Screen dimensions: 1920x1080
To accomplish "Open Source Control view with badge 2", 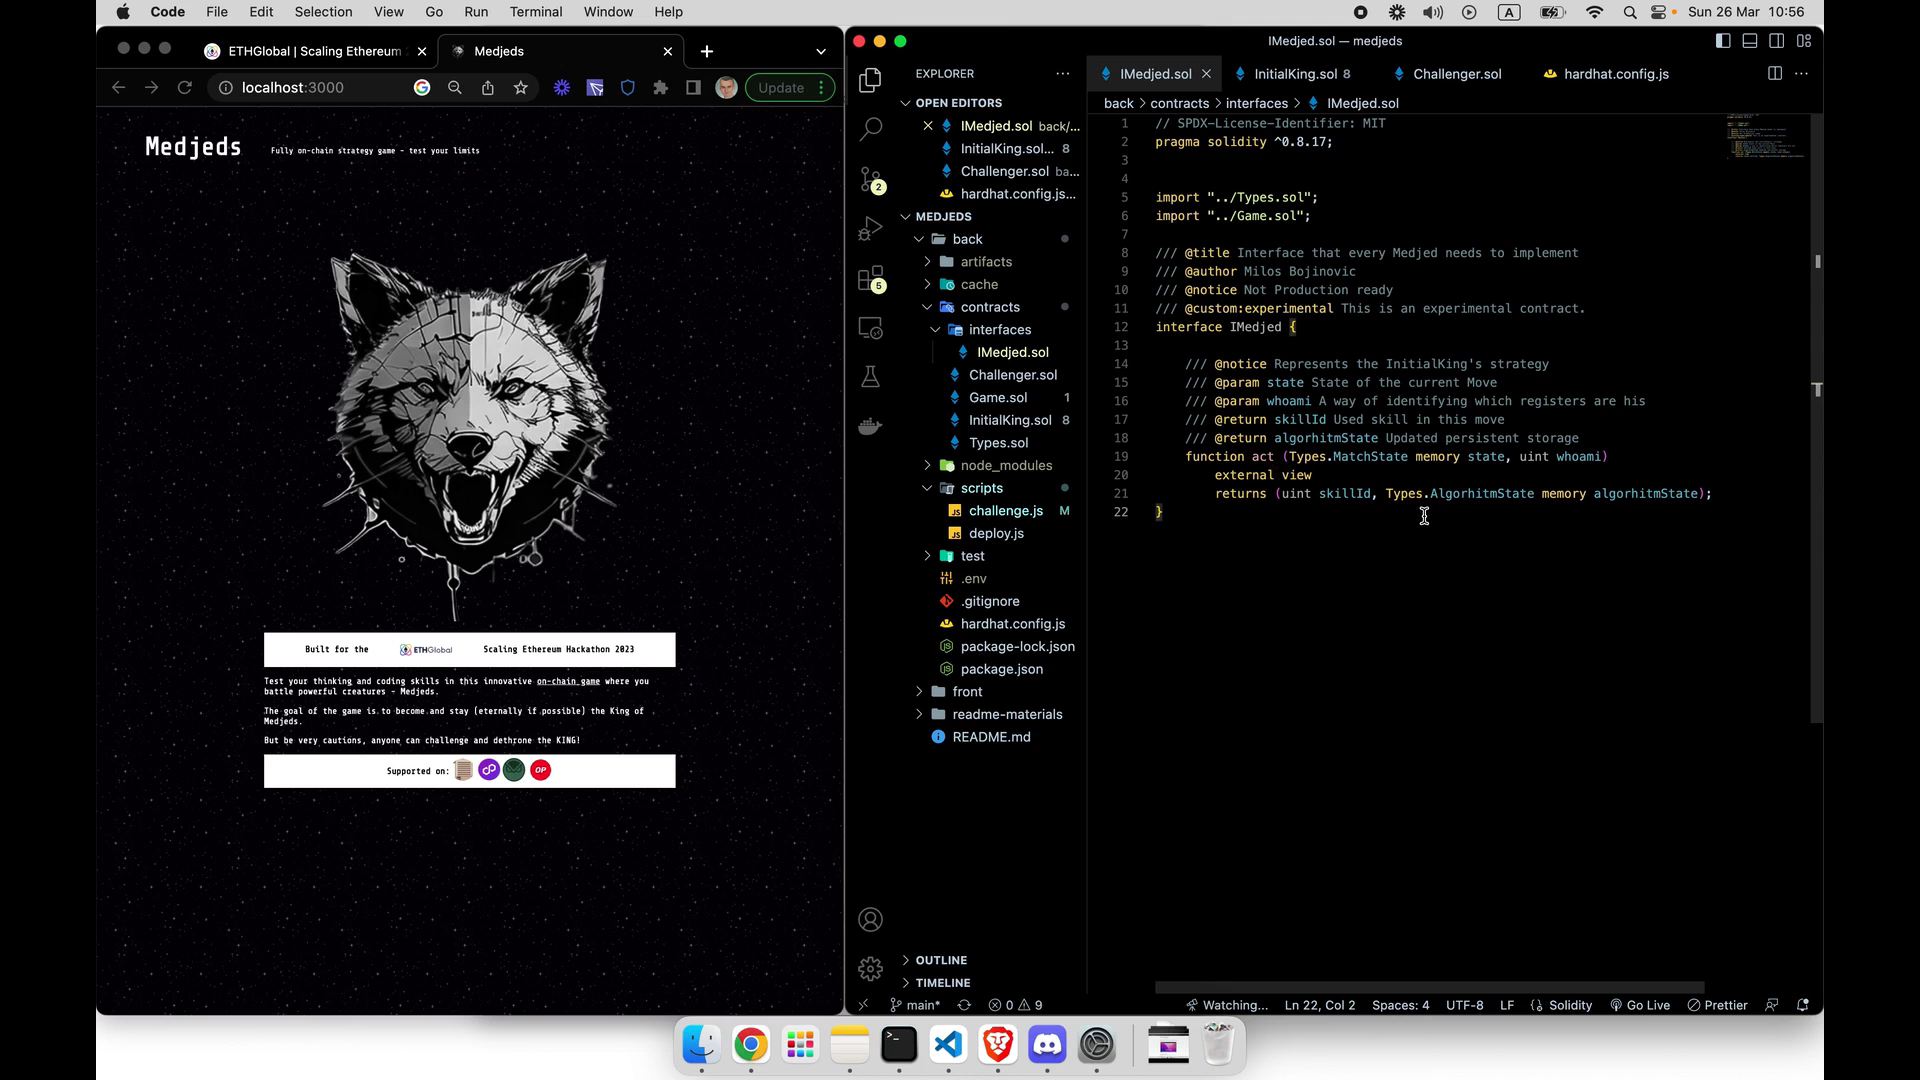I will [x=870, y=180].
